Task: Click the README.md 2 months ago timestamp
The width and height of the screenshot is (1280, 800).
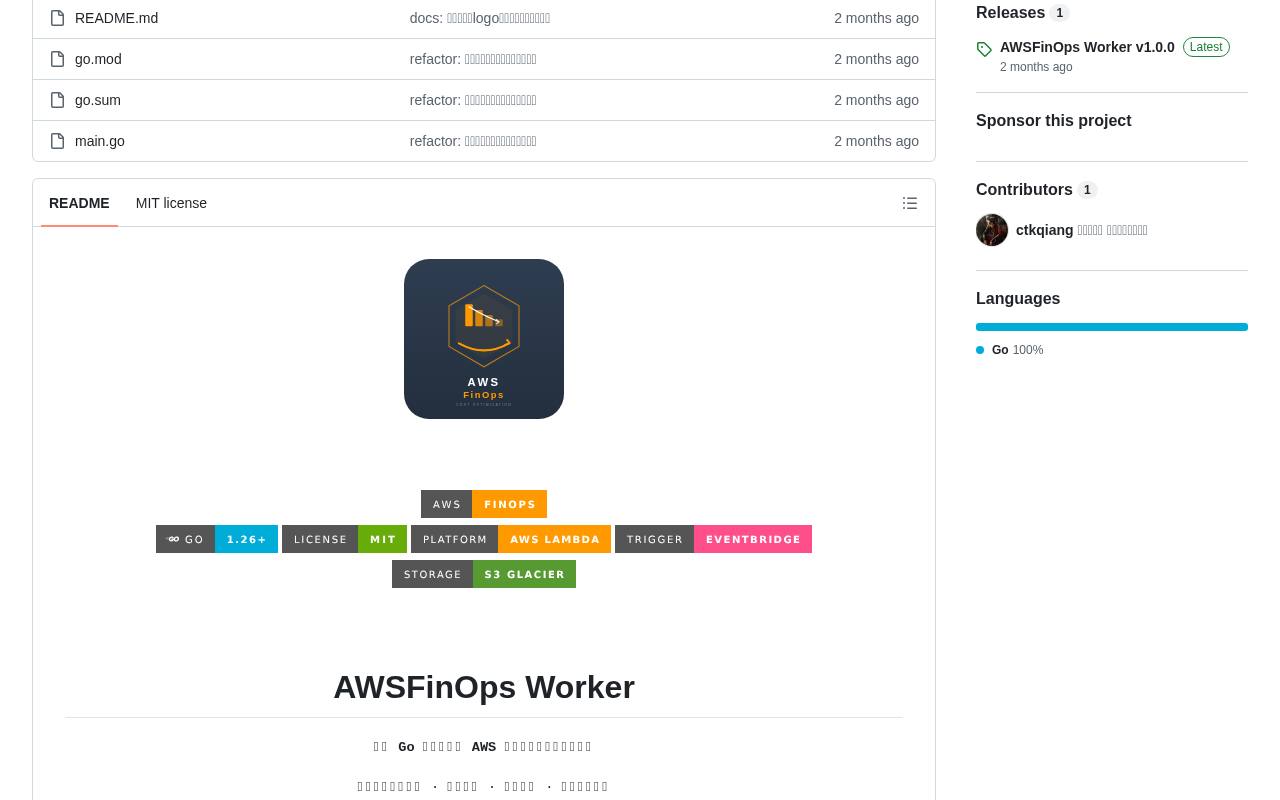Action: pos(876,18)
